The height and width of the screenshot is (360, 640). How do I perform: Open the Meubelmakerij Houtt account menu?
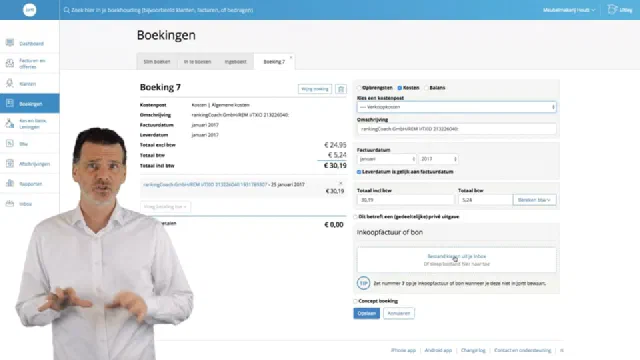[x=569, y=10]
